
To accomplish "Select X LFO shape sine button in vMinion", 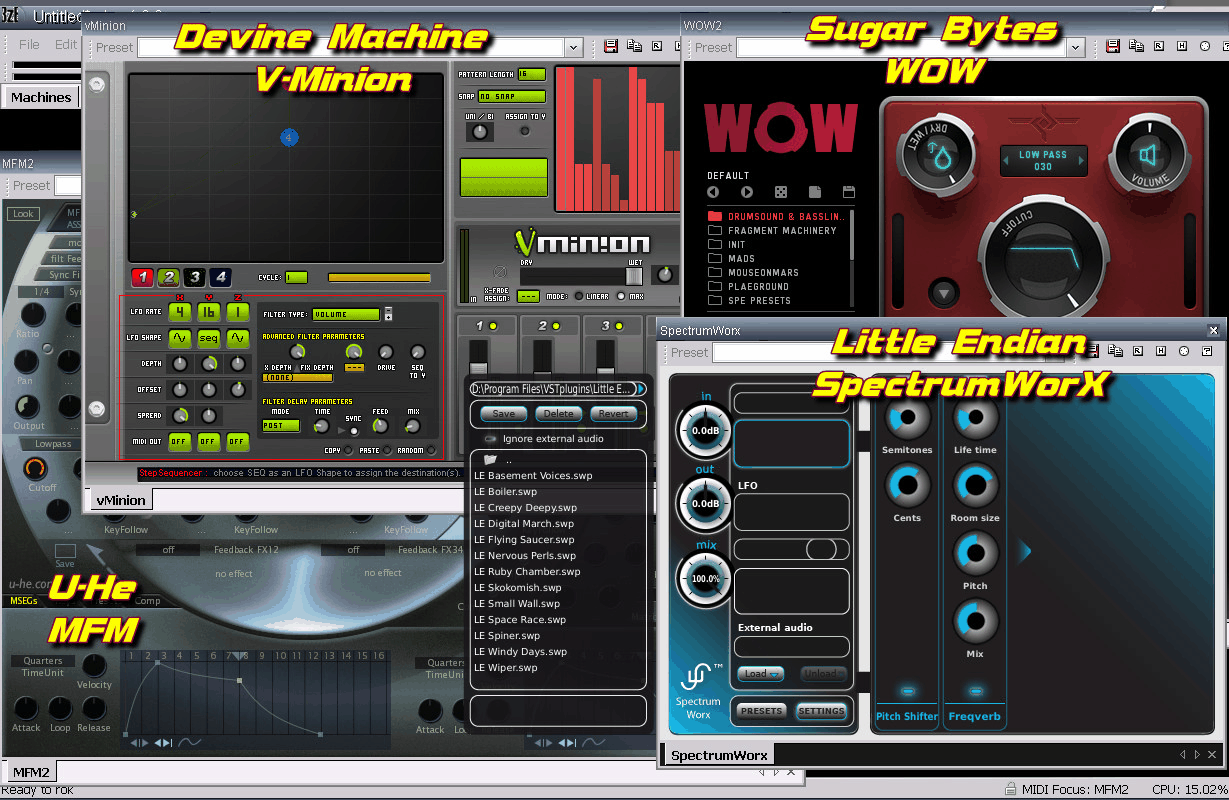I will pyautogui.click(x=180, y=339).
